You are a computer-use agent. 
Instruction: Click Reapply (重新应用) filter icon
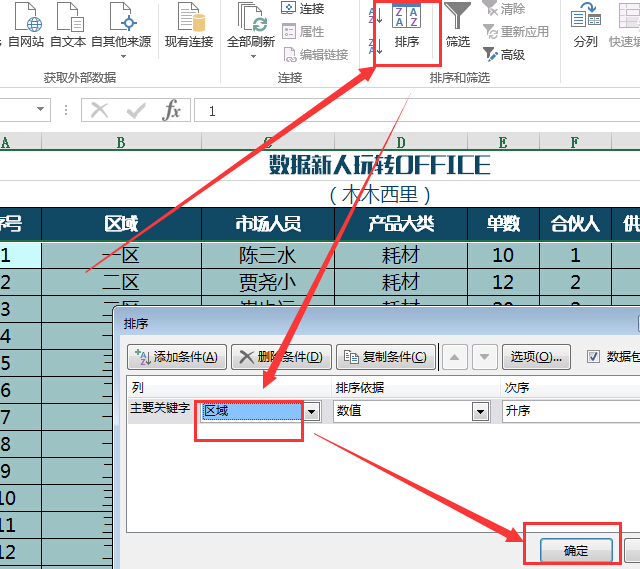tap(516, 31)
